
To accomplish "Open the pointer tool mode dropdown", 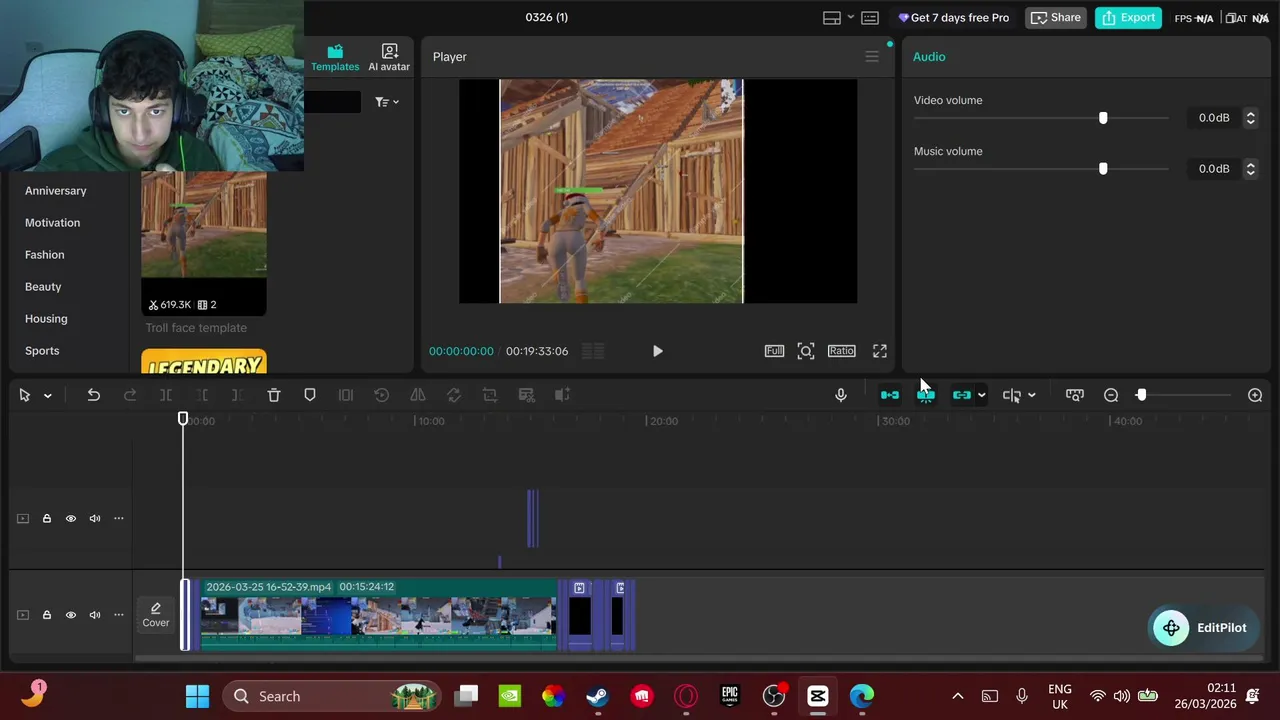I will click(47, 396).
